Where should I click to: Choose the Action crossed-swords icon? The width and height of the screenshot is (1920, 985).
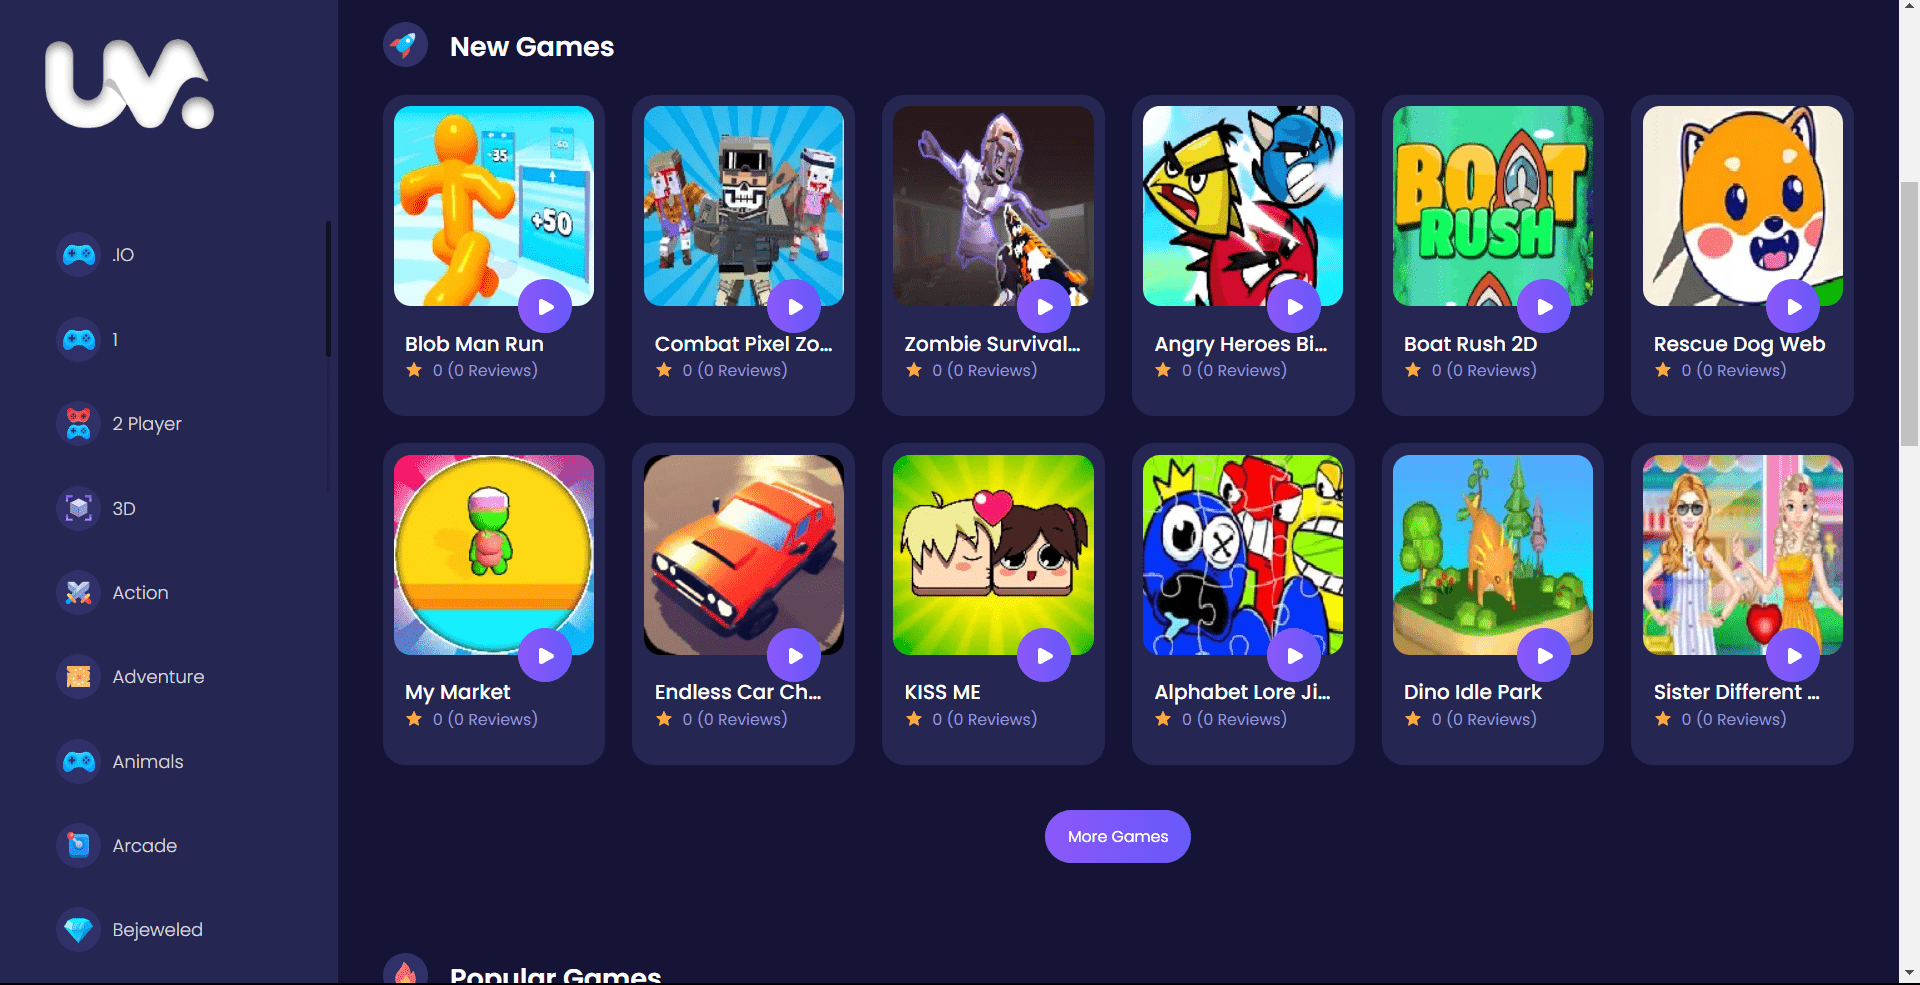pyautogui.click(x=79, y=593)
